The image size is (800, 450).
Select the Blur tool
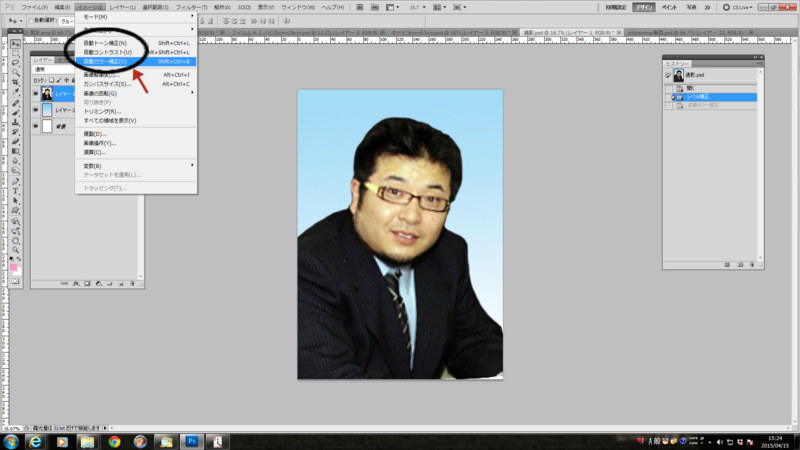click(15, 161)
